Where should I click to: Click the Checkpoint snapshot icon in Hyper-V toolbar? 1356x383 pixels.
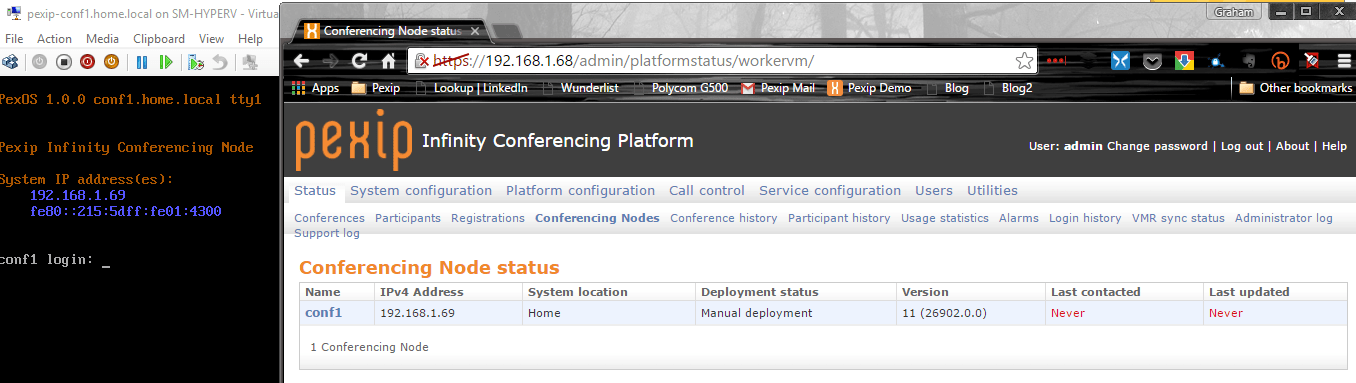click(196, 62)
